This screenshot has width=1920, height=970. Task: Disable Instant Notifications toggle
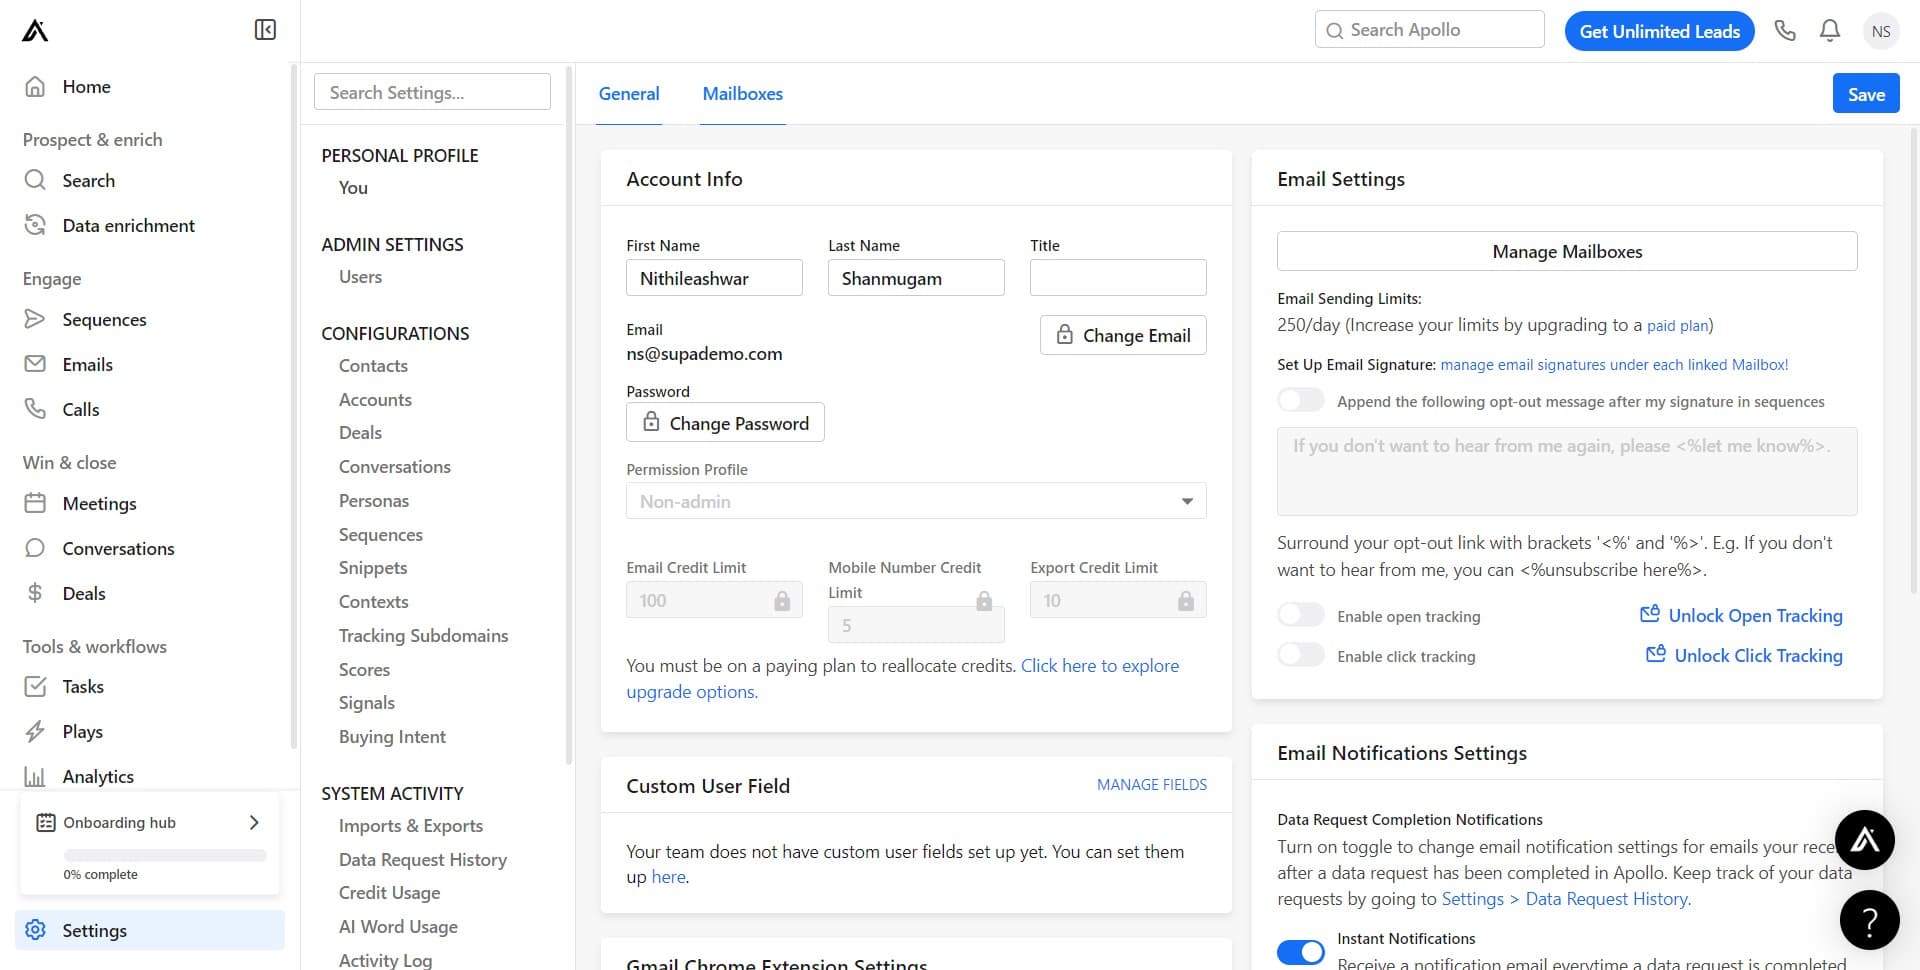(1300, 952)
